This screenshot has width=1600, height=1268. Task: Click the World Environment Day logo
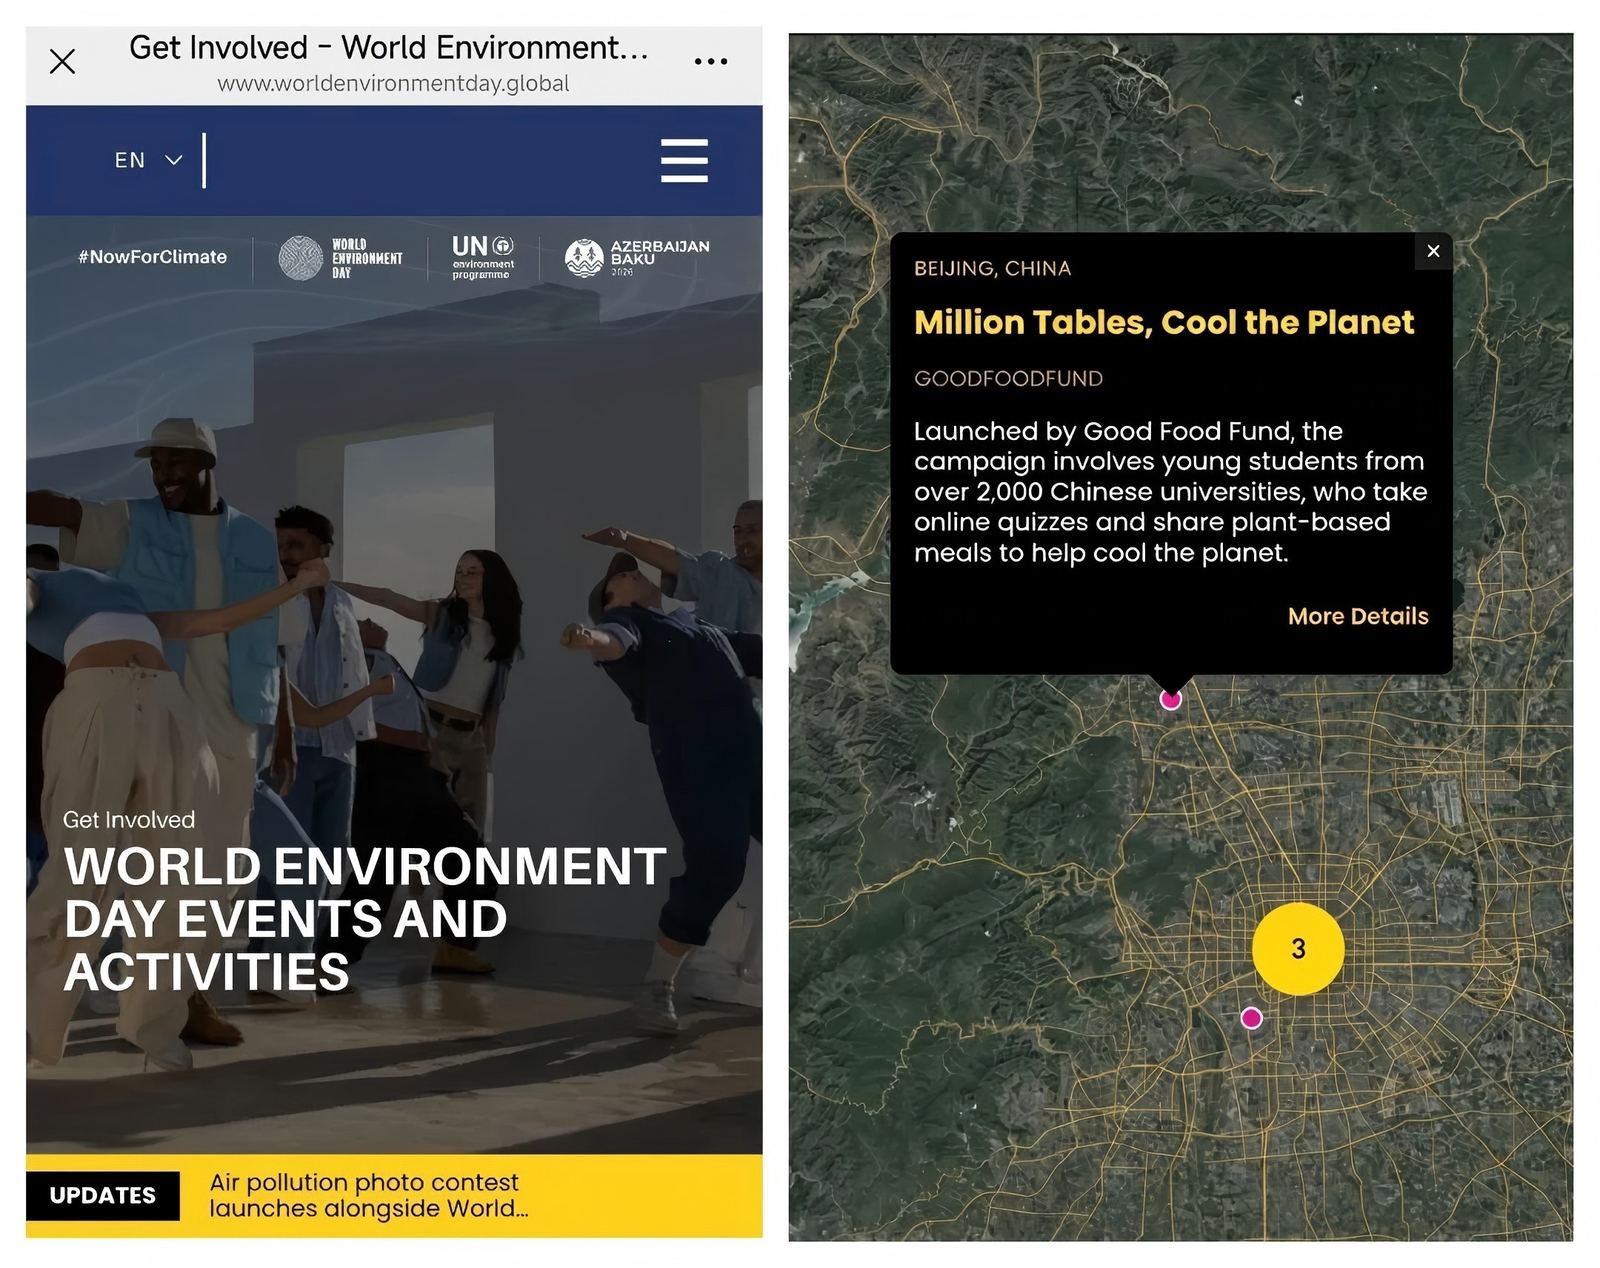coord(340,258)
